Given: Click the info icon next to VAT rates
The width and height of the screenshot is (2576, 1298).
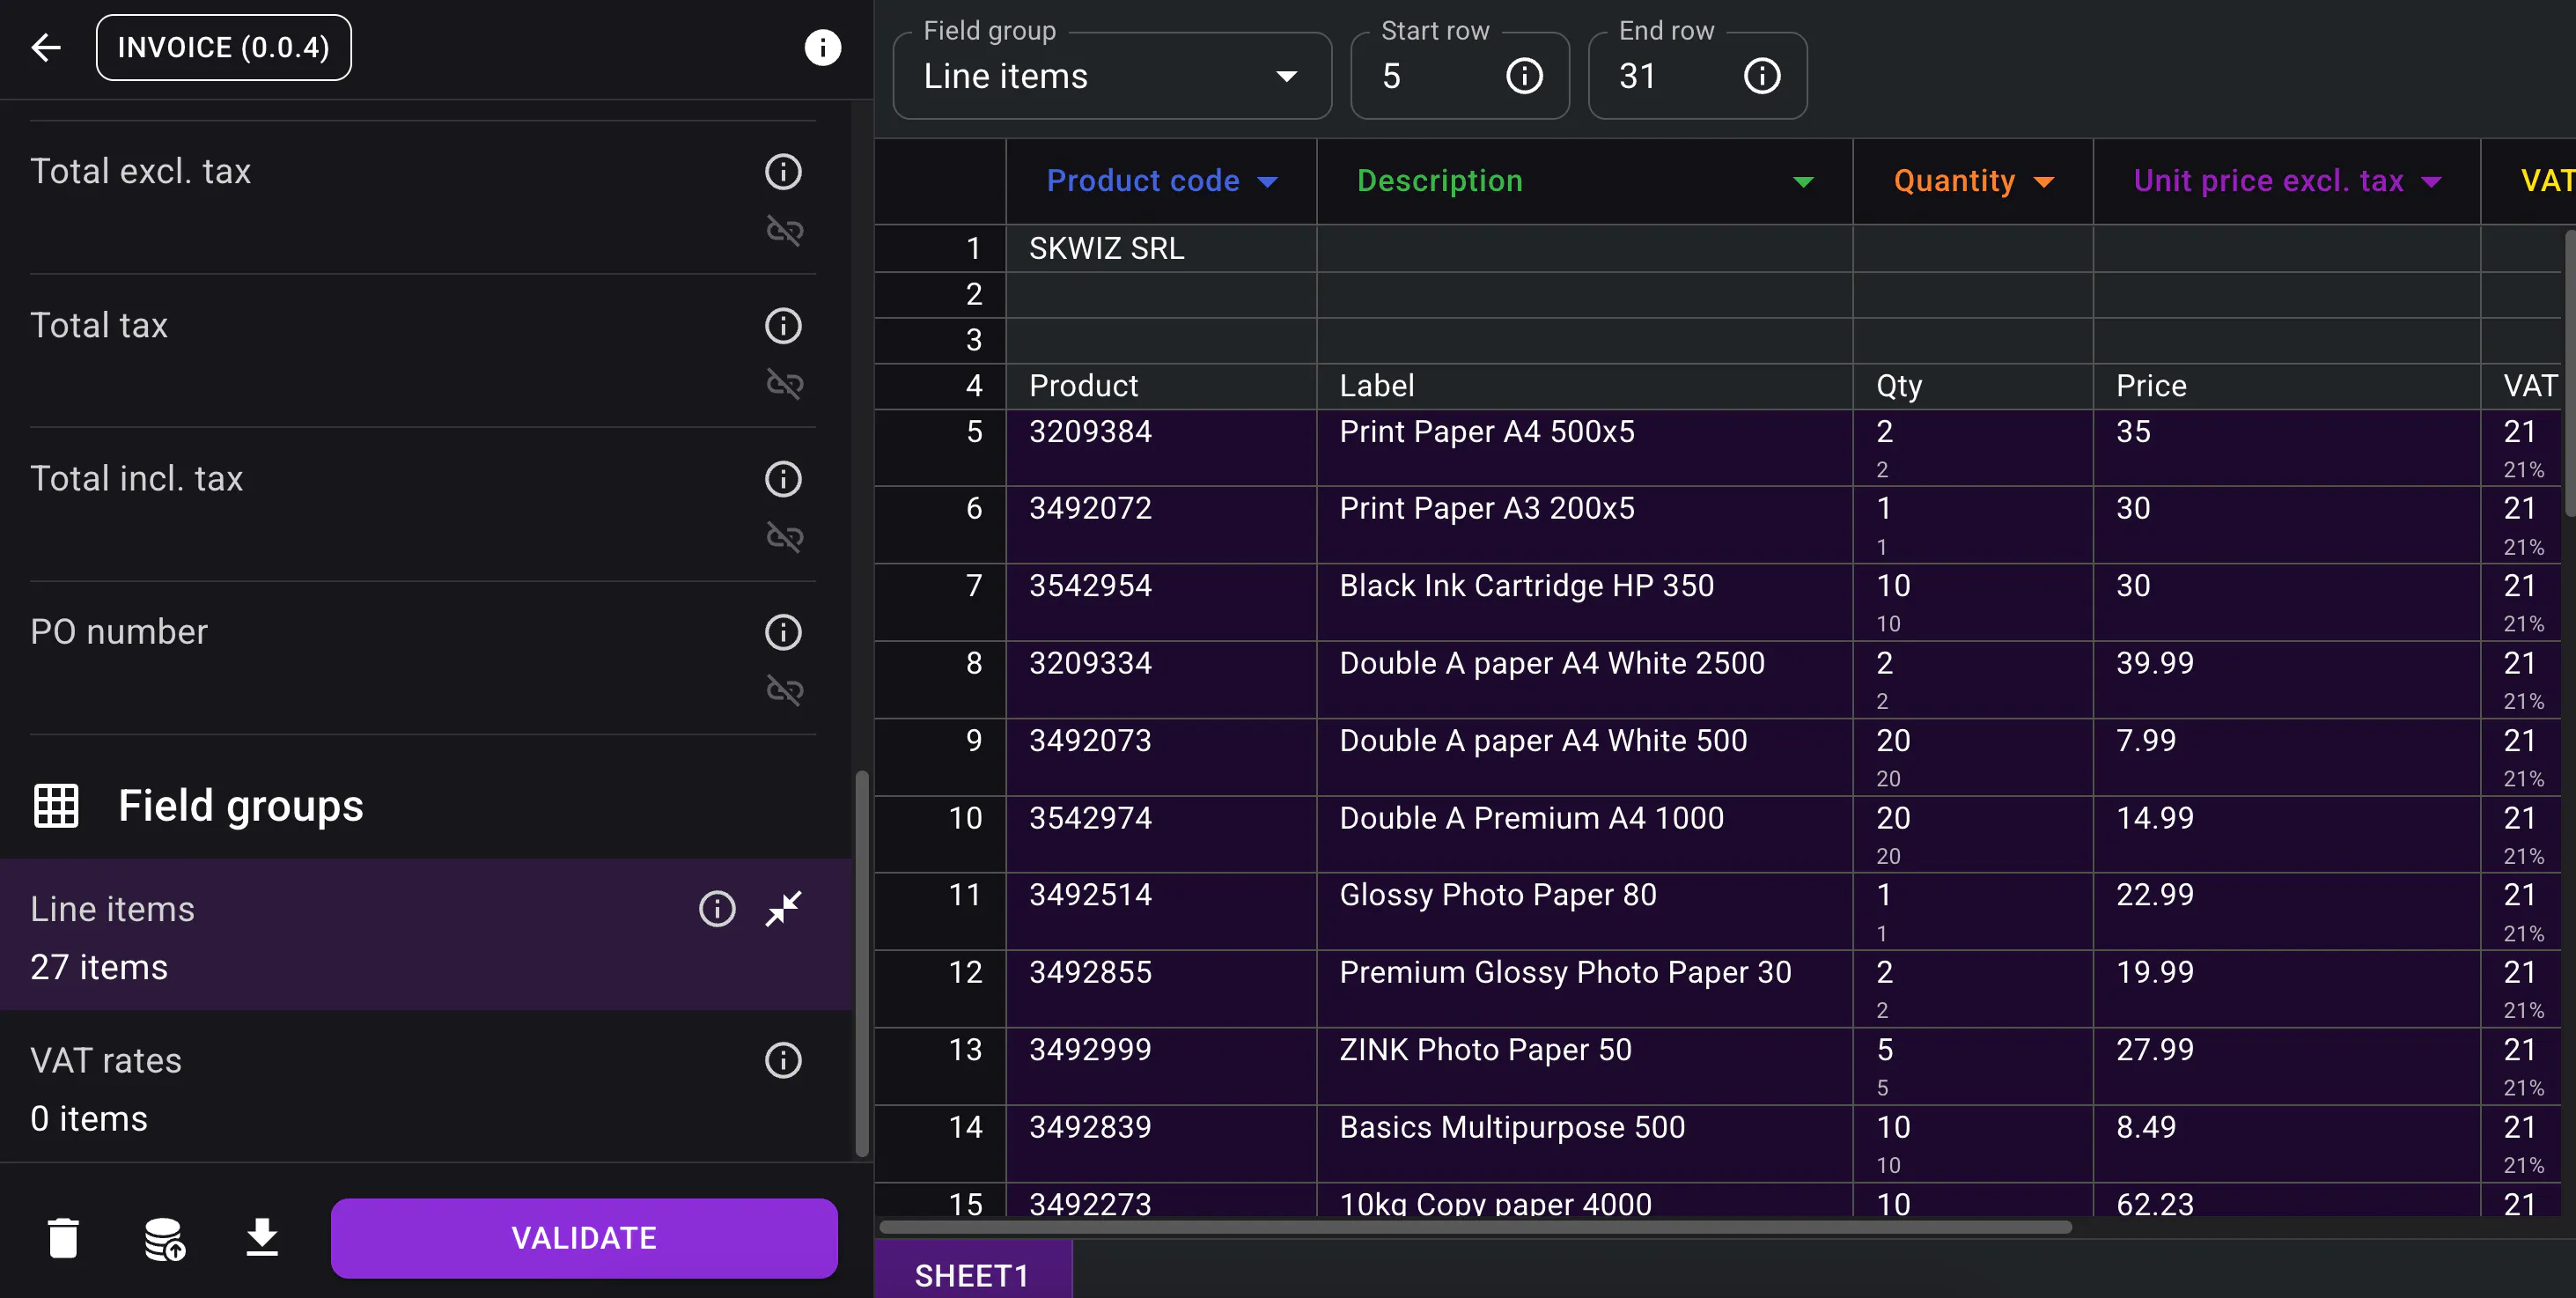Looking at the screenshot, I should click(x=783, y=1060).
